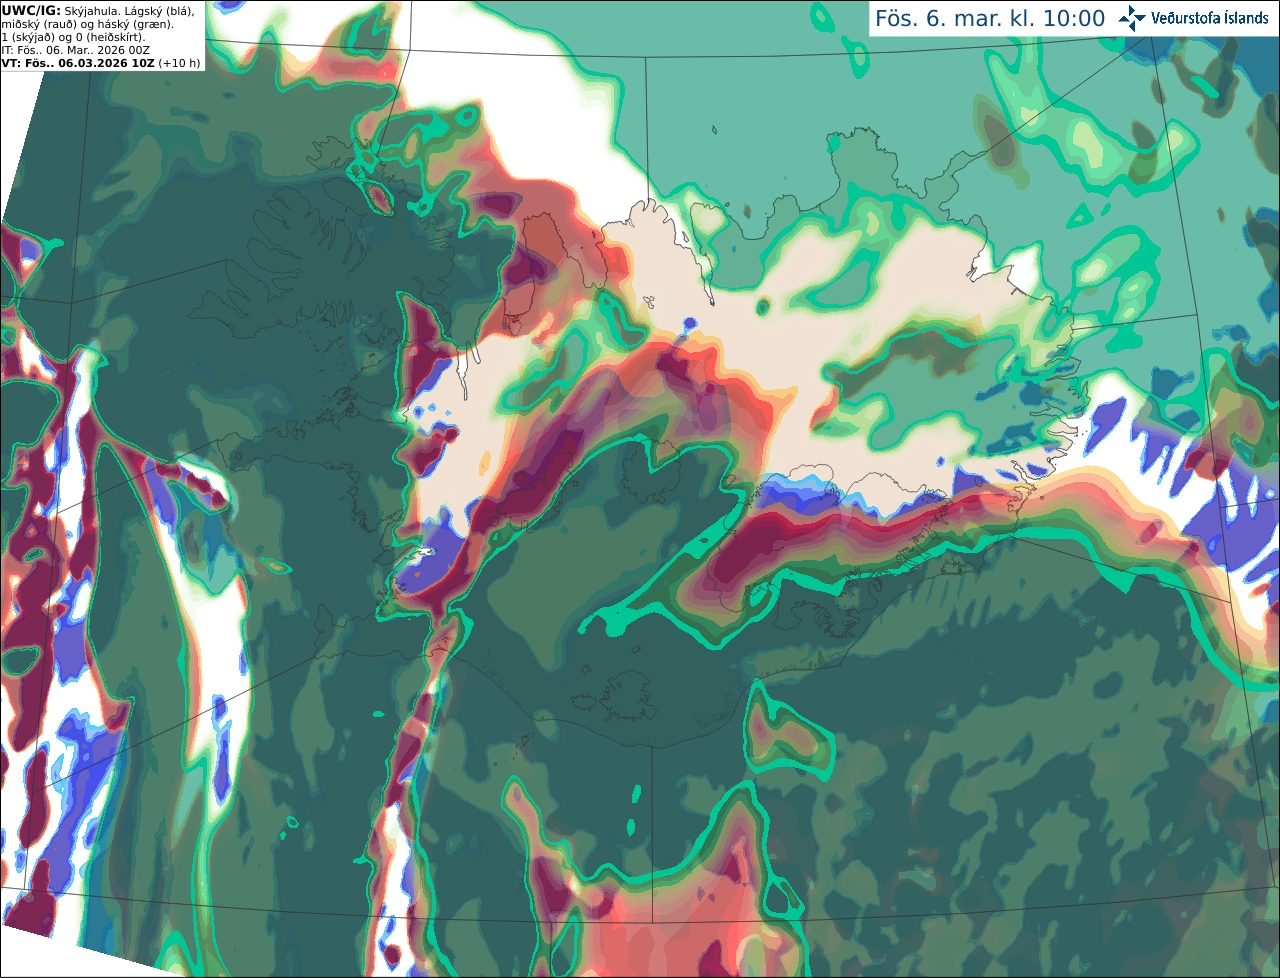Click the 'miðský (rauð) og háský (græn).' line
The height and width of the screenshot is (978, 1280).
pos(88,24)
